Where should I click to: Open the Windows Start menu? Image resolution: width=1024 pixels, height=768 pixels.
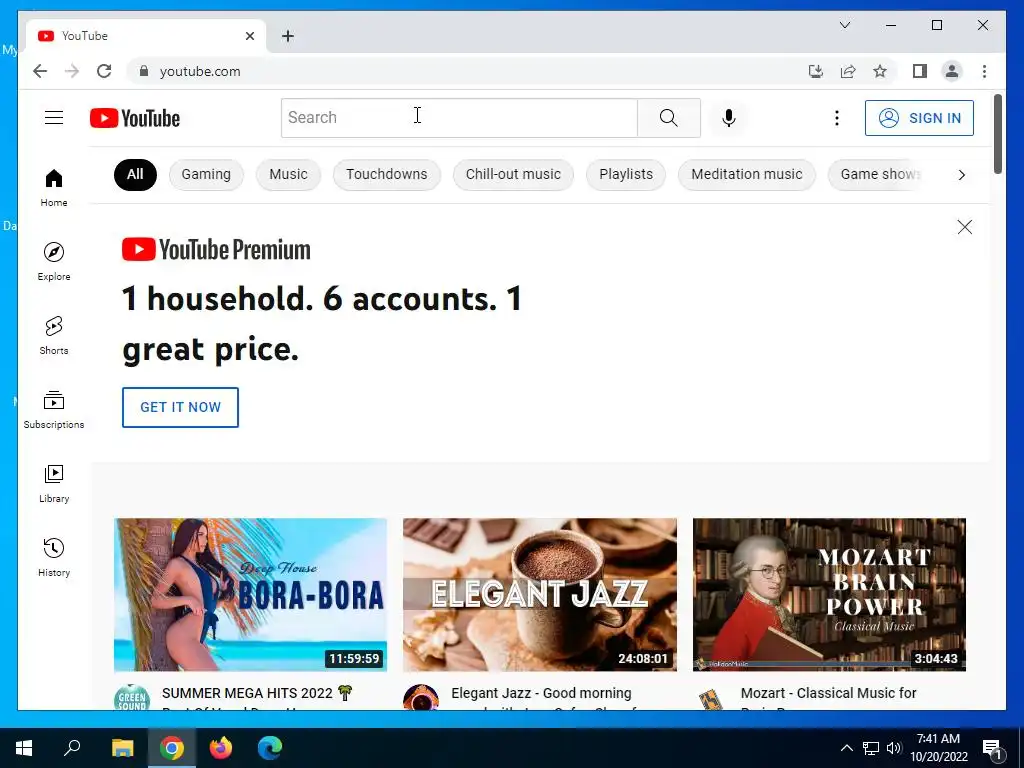coord(24,748)
